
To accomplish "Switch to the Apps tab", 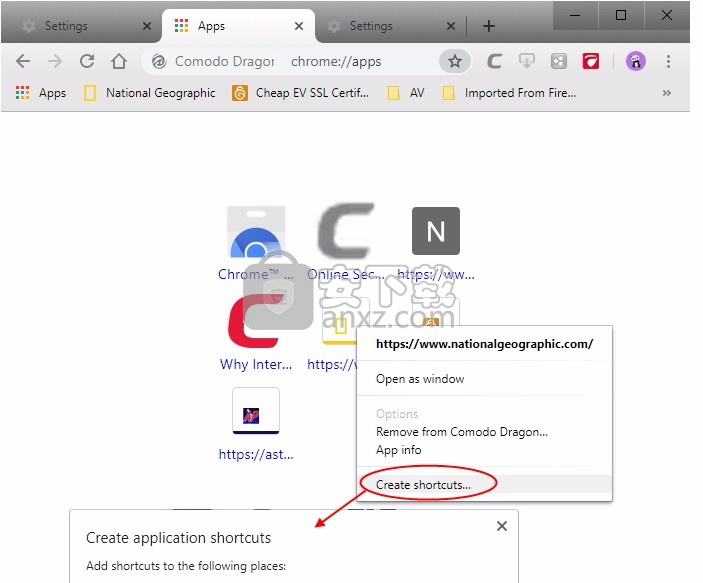I will coord(238,26).
